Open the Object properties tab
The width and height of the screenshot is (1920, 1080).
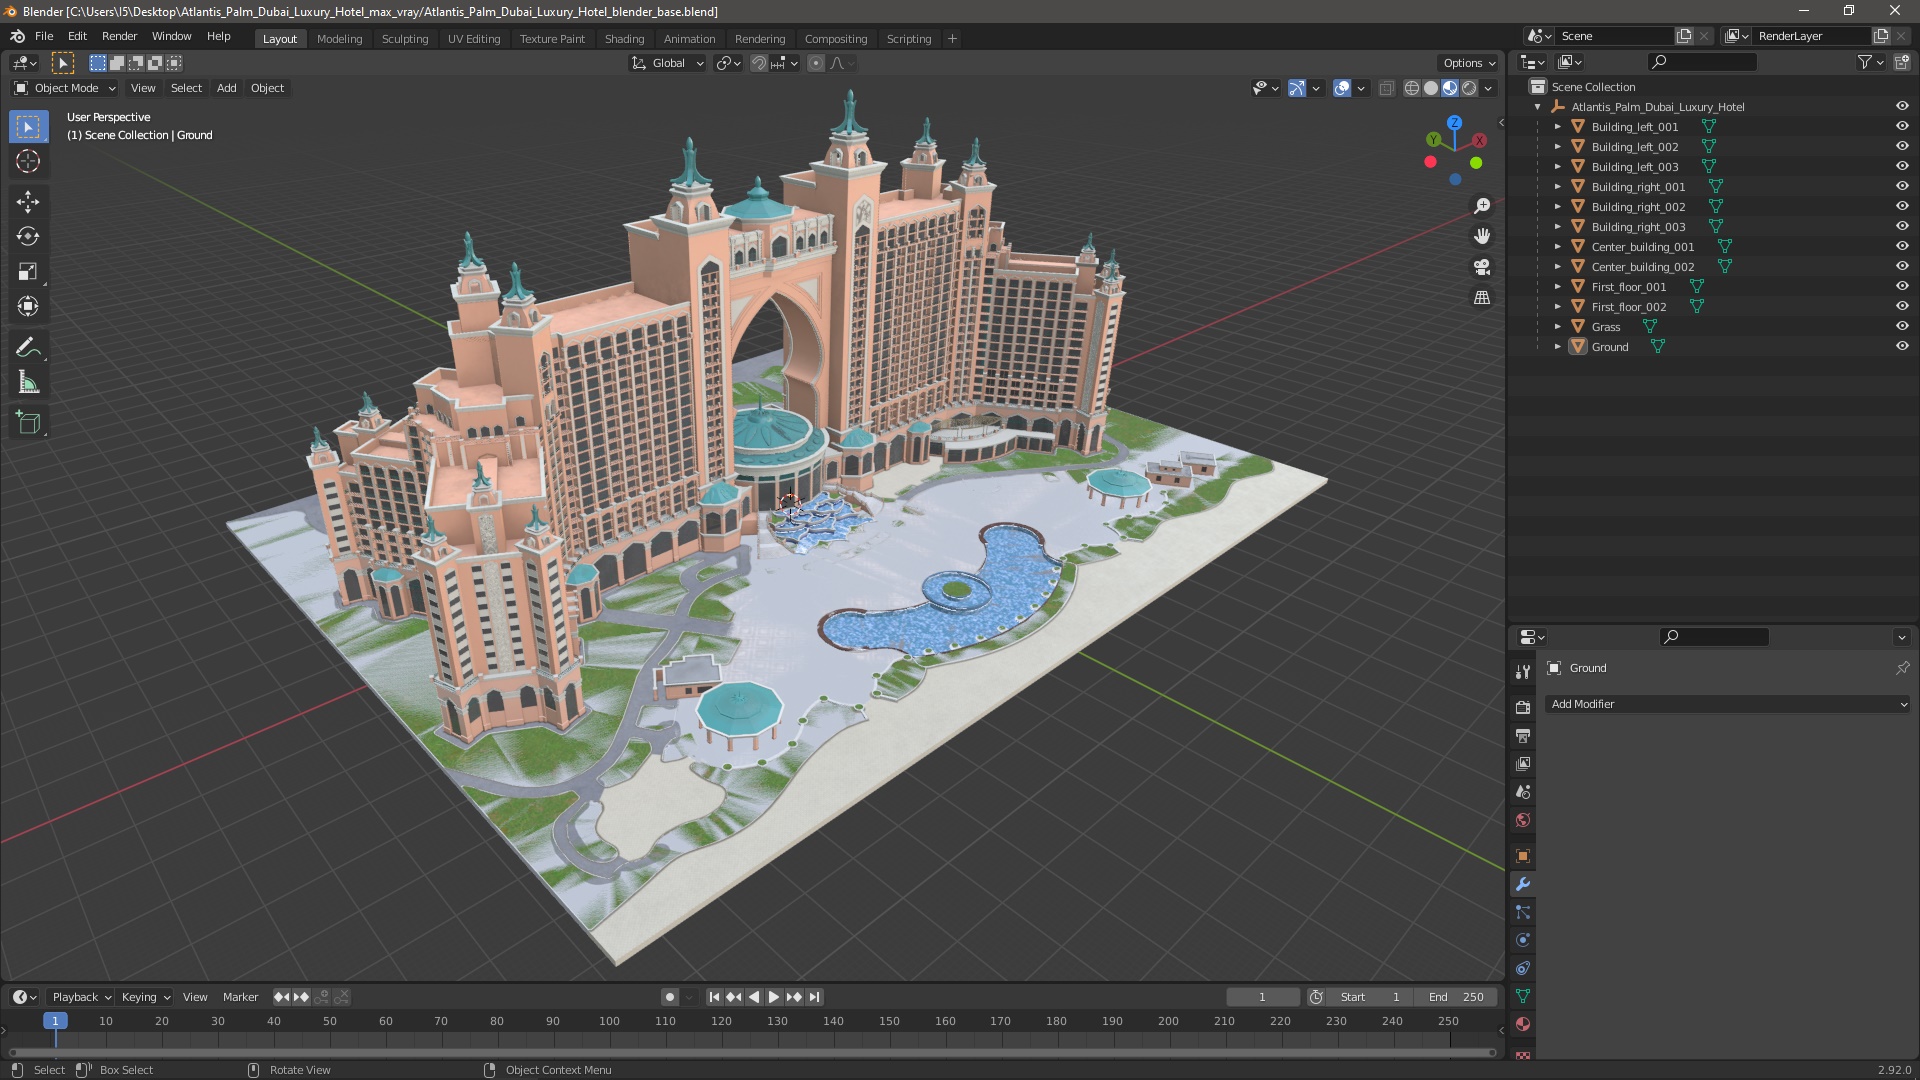[1523, 856]
